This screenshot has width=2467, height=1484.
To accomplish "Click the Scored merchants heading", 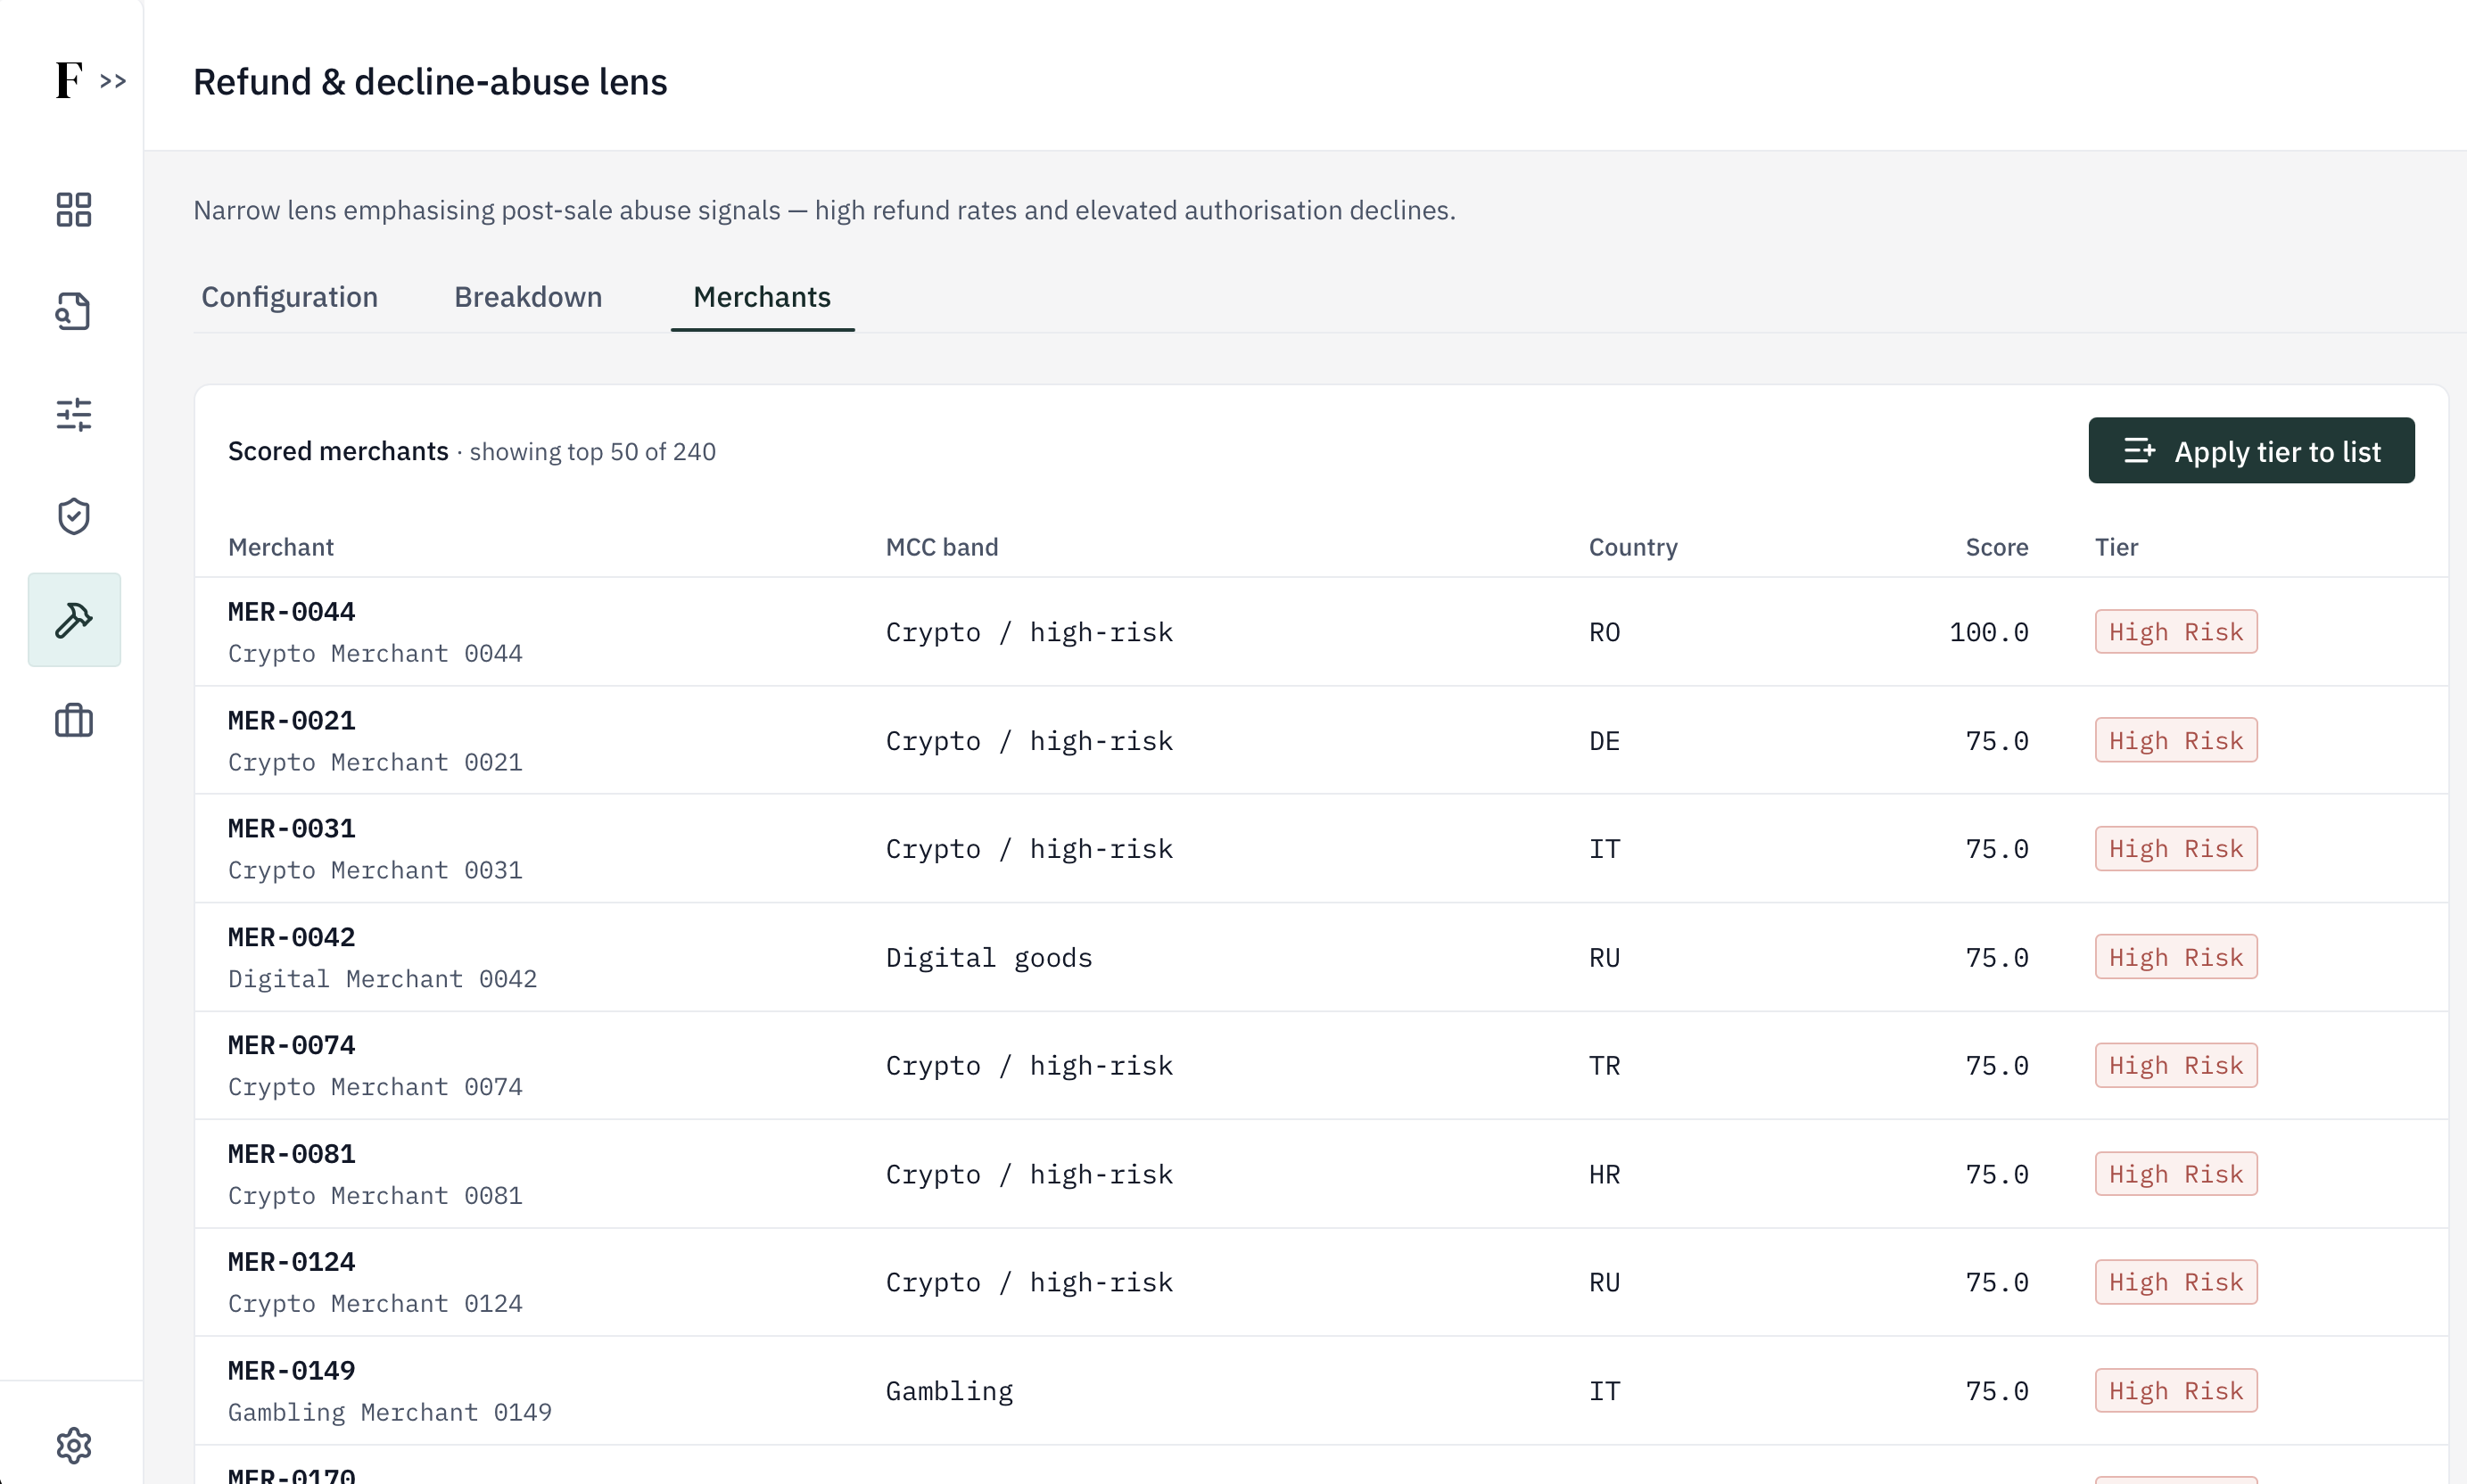I will [338, 451].
